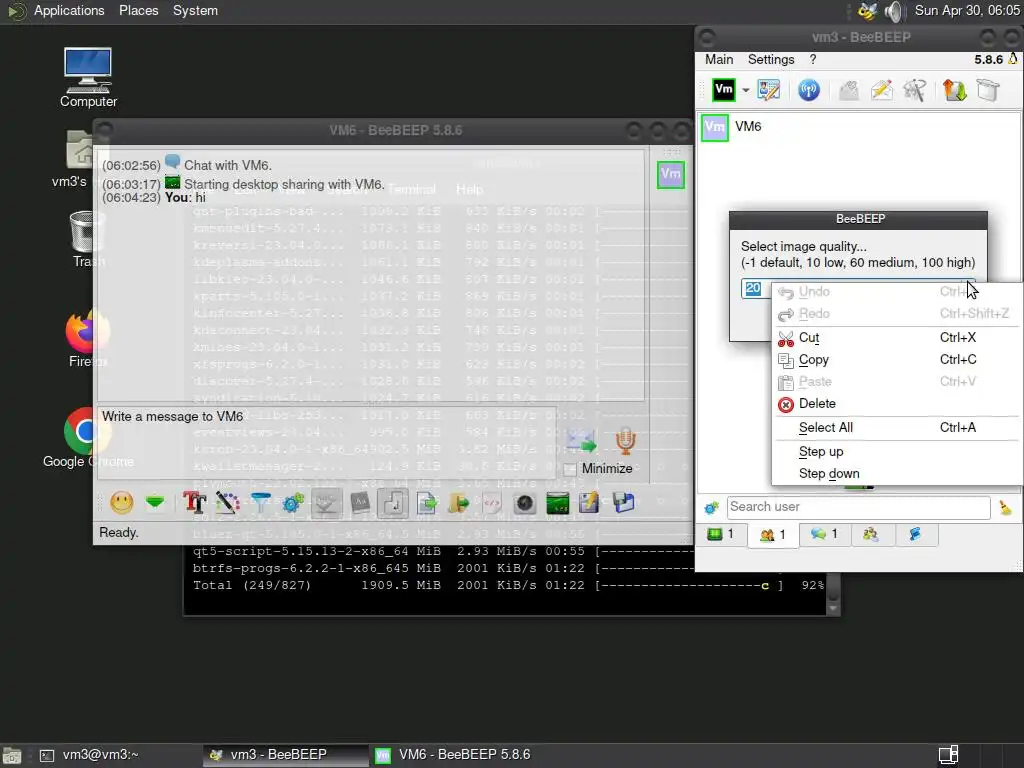Screen dimensions: 1024x768
Task: Open file transfers up-down arrows icon
Action: [954, 89]
